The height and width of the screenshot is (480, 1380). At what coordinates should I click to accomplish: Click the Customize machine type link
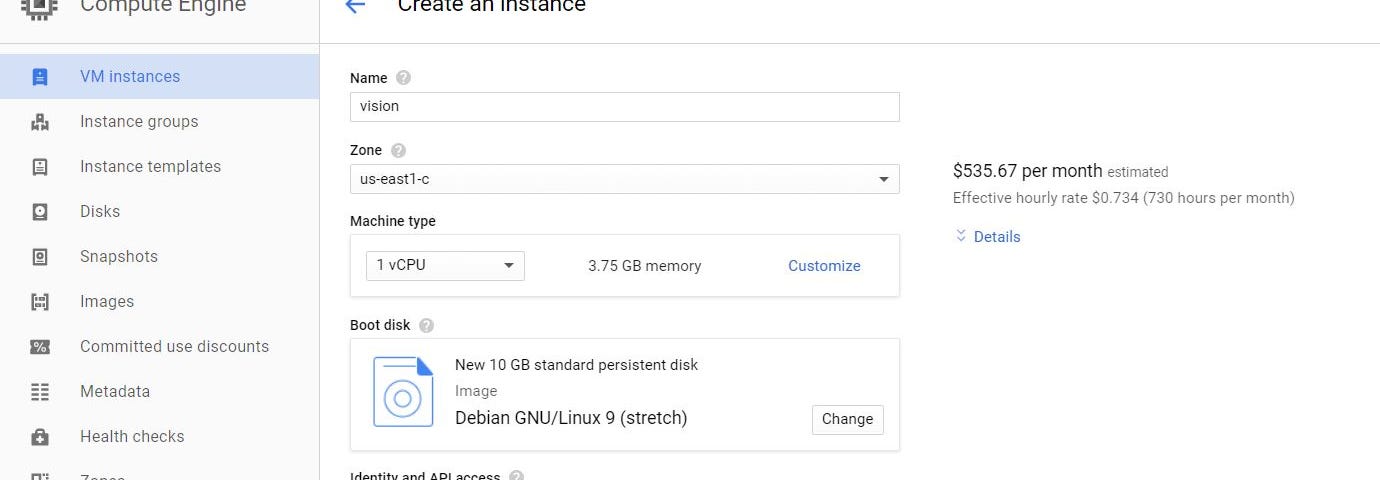[x=824, y=266]
